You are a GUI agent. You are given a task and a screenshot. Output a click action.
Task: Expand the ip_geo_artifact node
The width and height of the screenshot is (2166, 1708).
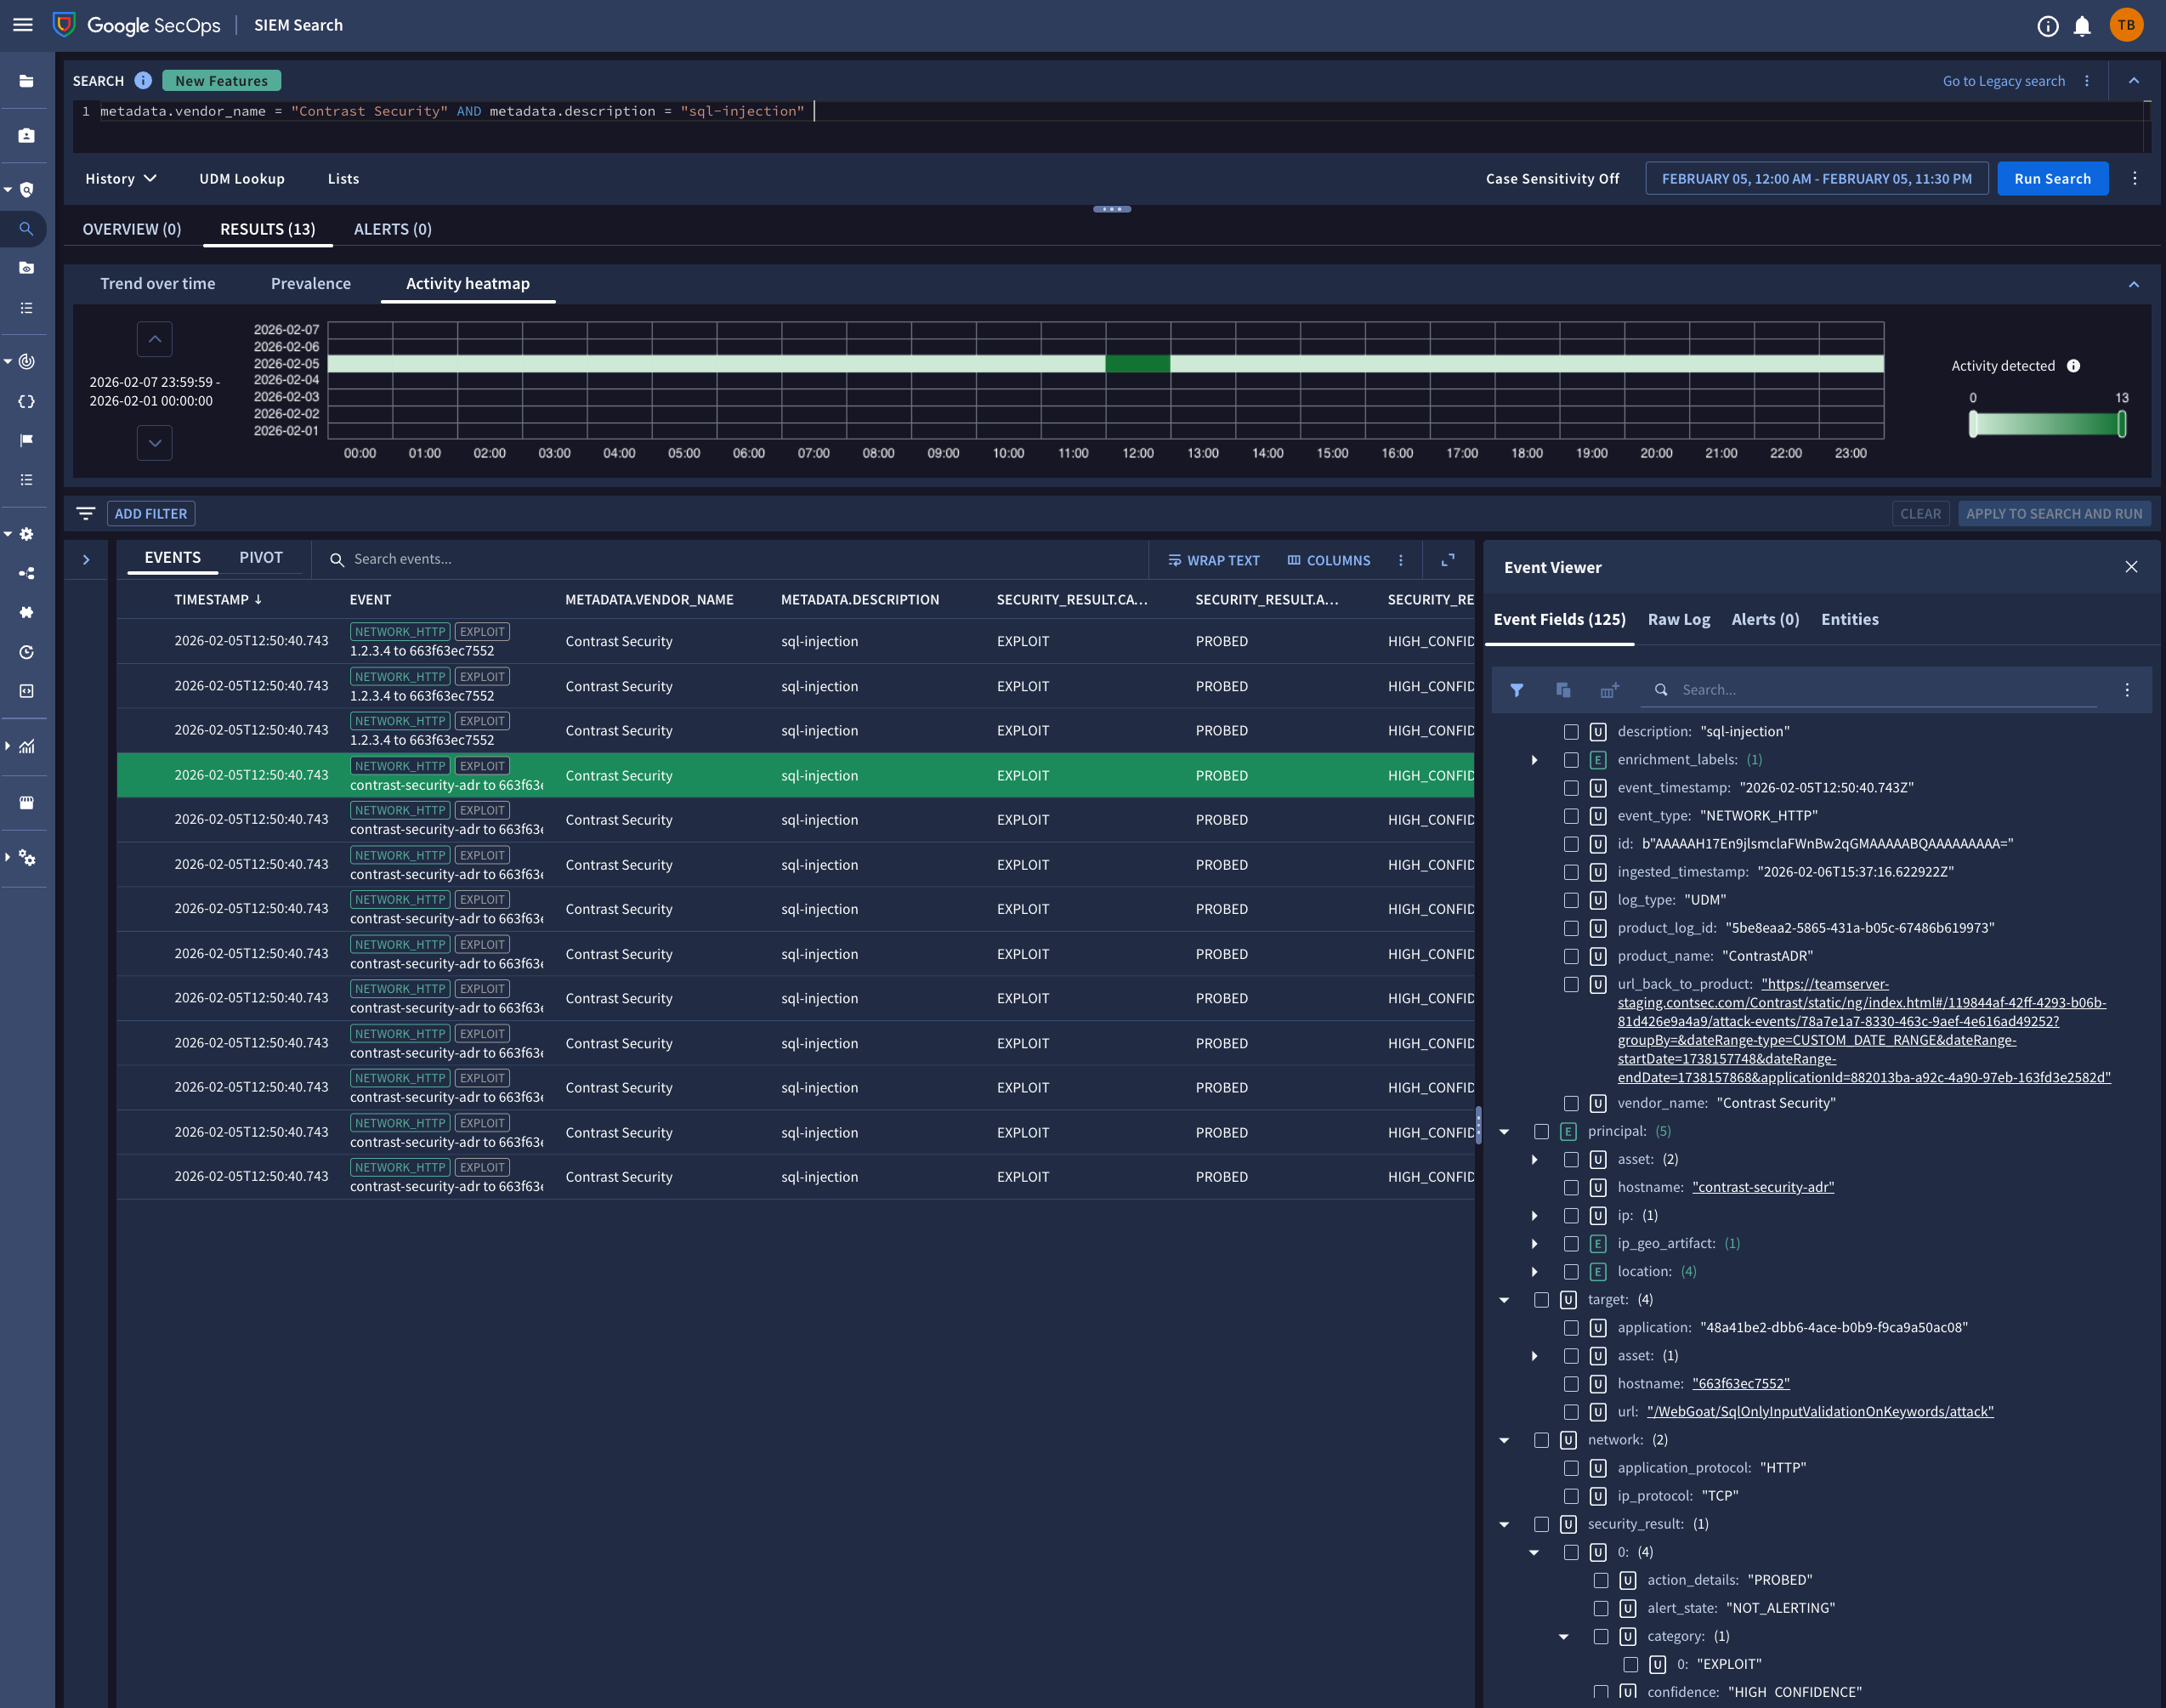tap(1534, 1244)
